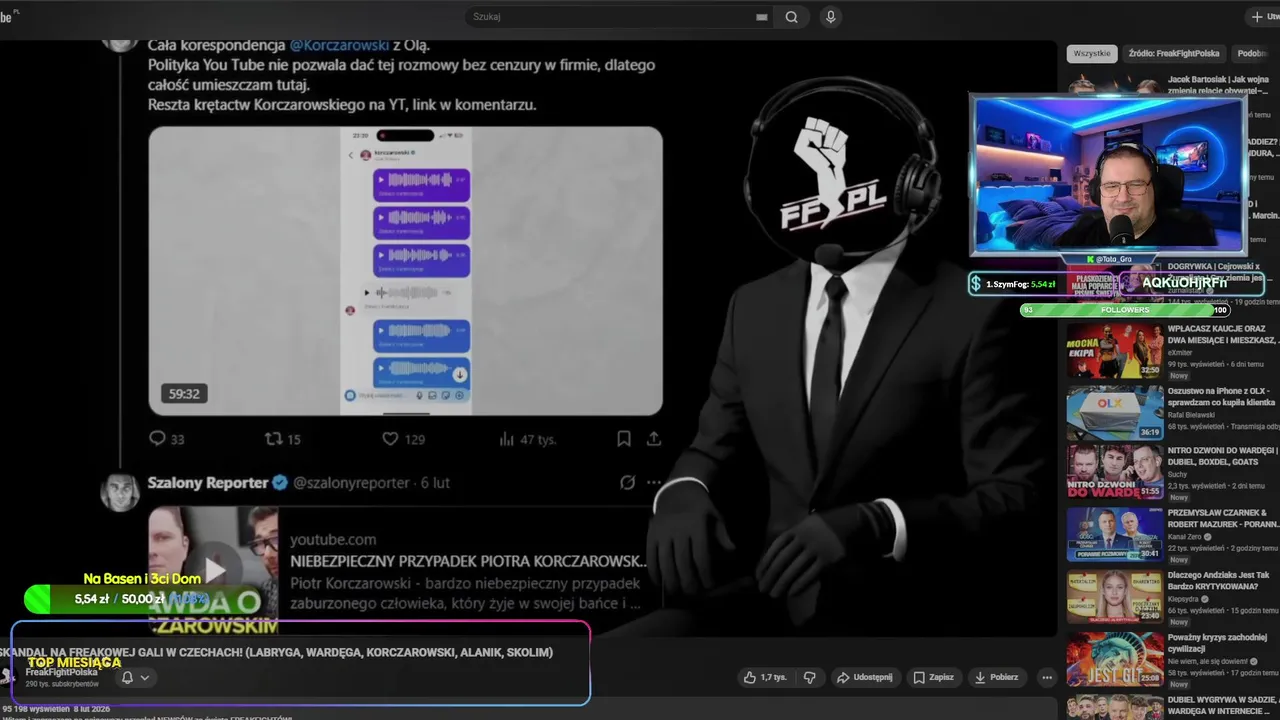
Task: Open Poważny kryzys zachodniej cywilizacji video
Action: (1218, 642)
